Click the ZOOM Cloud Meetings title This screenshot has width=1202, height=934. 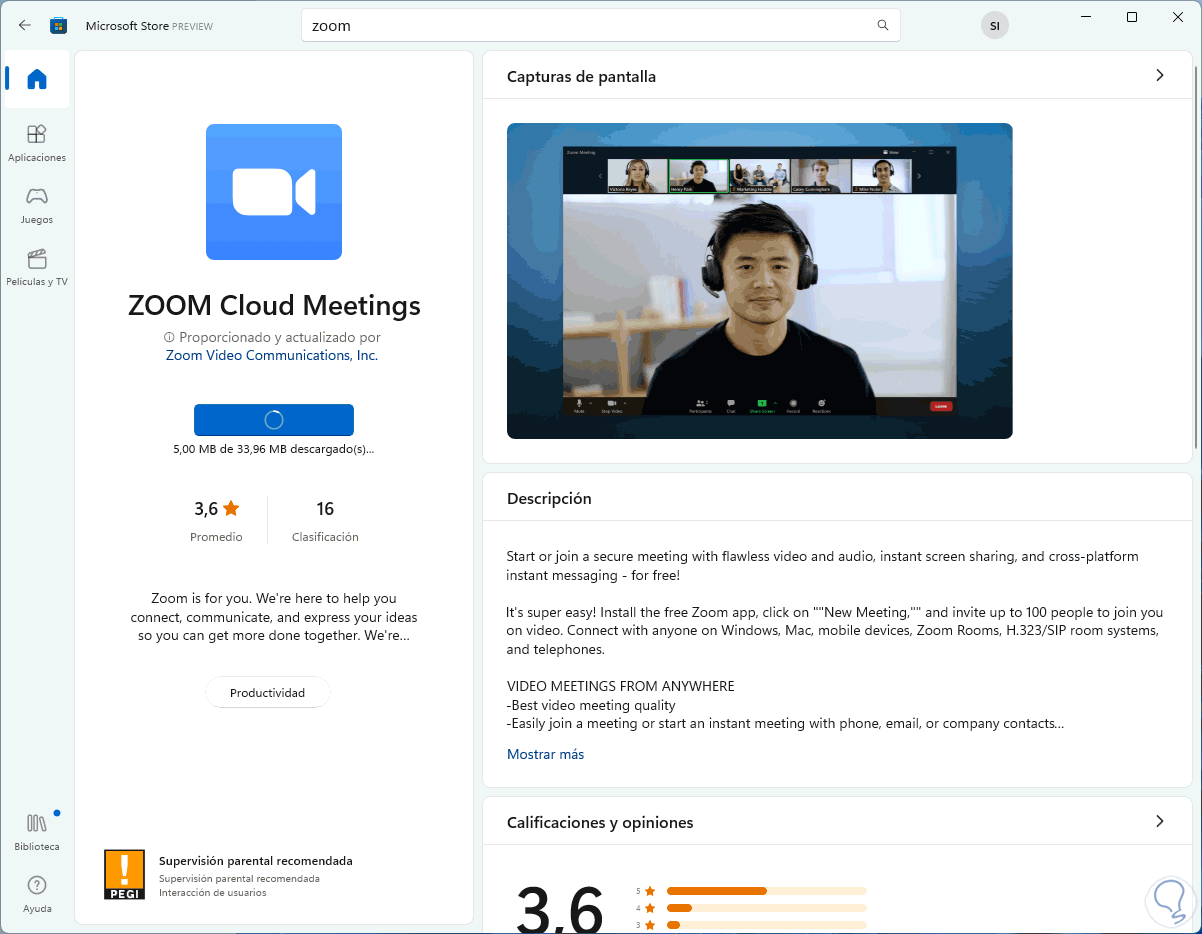pyautogui.click(x=274, y=305)
